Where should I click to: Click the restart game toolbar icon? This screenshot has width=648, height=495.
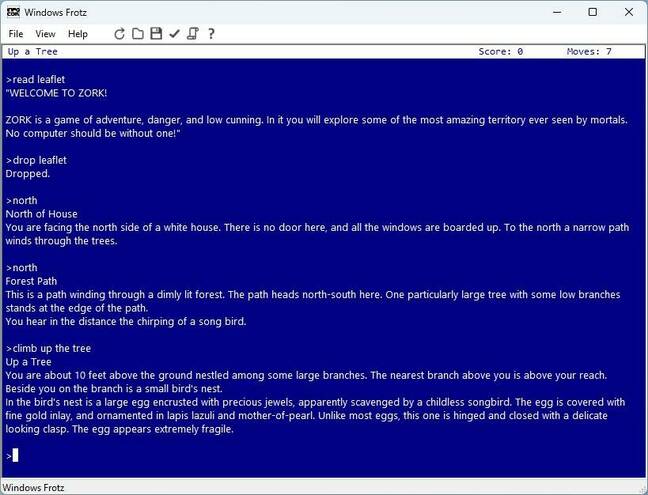tap(119, 34)
